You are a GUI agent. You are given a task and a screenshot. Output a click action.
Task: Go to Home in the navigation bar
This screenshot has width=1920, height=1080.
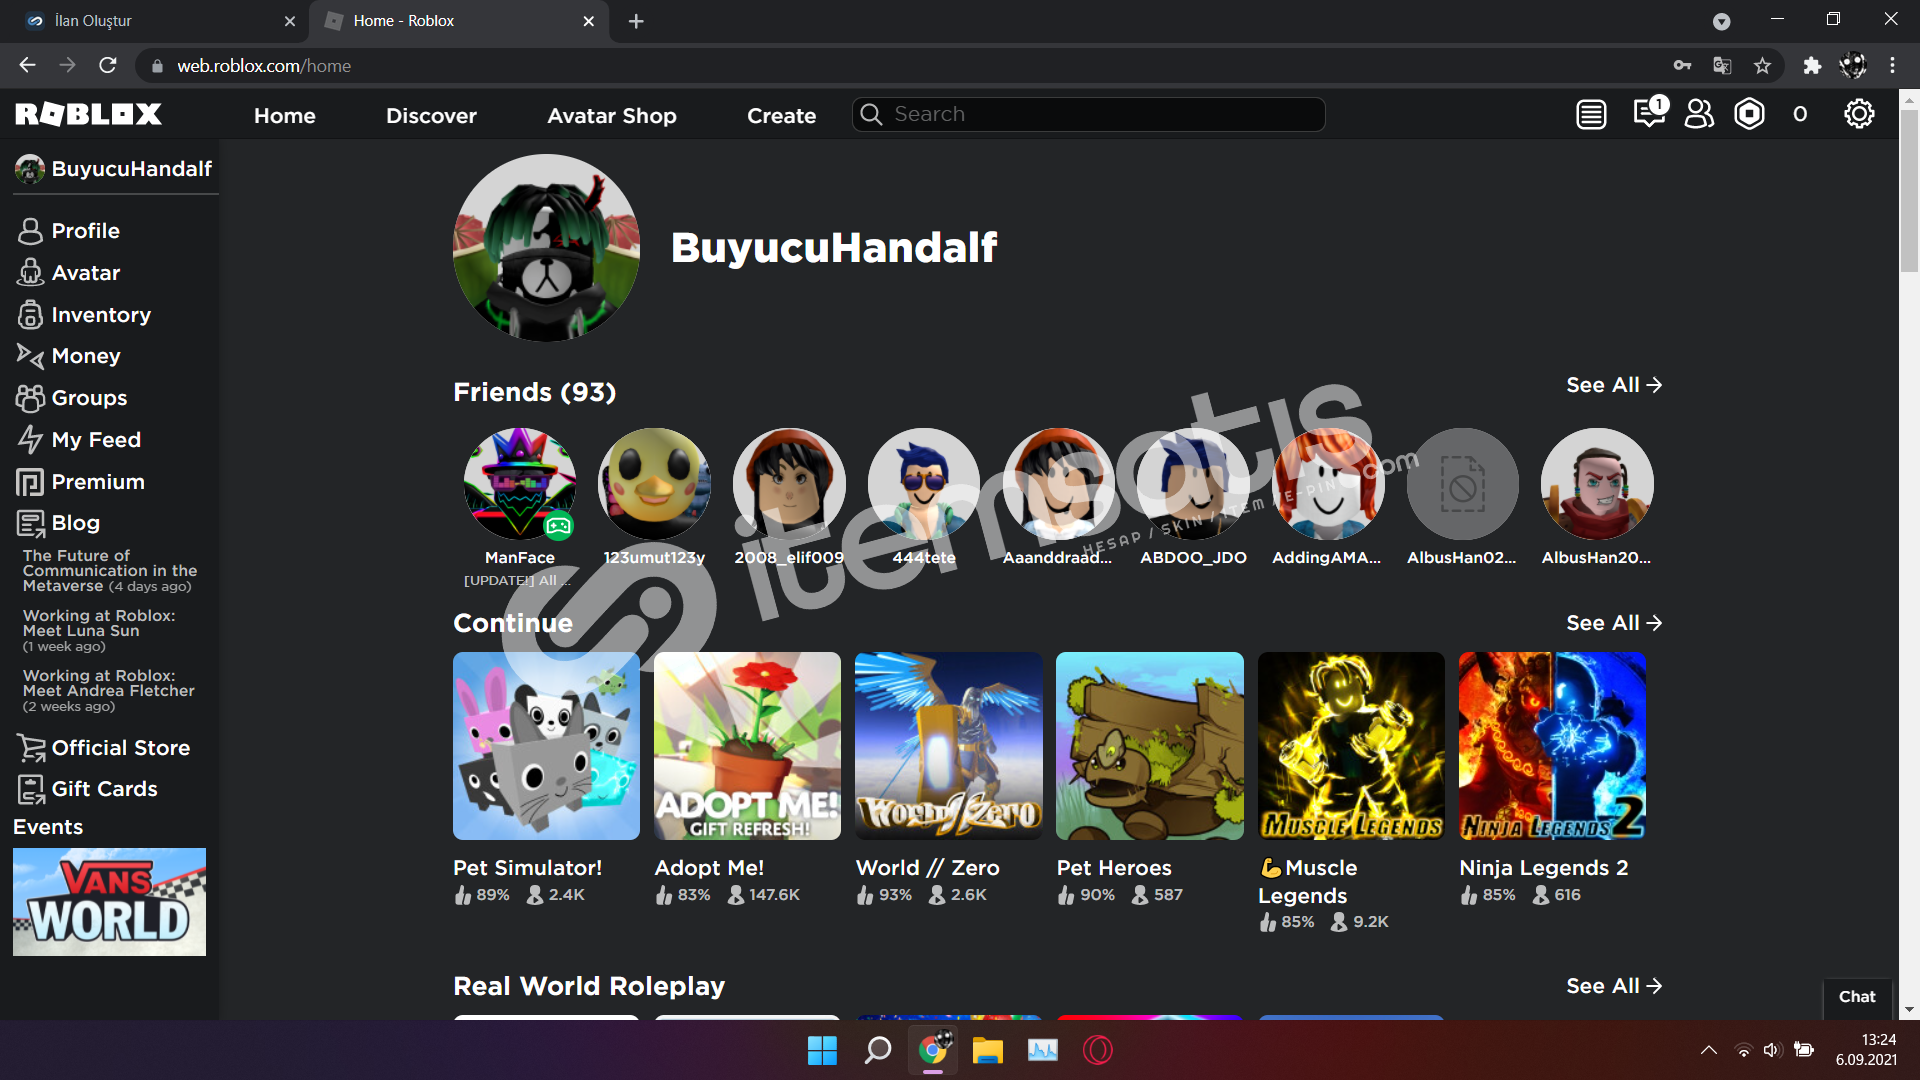point(285,115)
